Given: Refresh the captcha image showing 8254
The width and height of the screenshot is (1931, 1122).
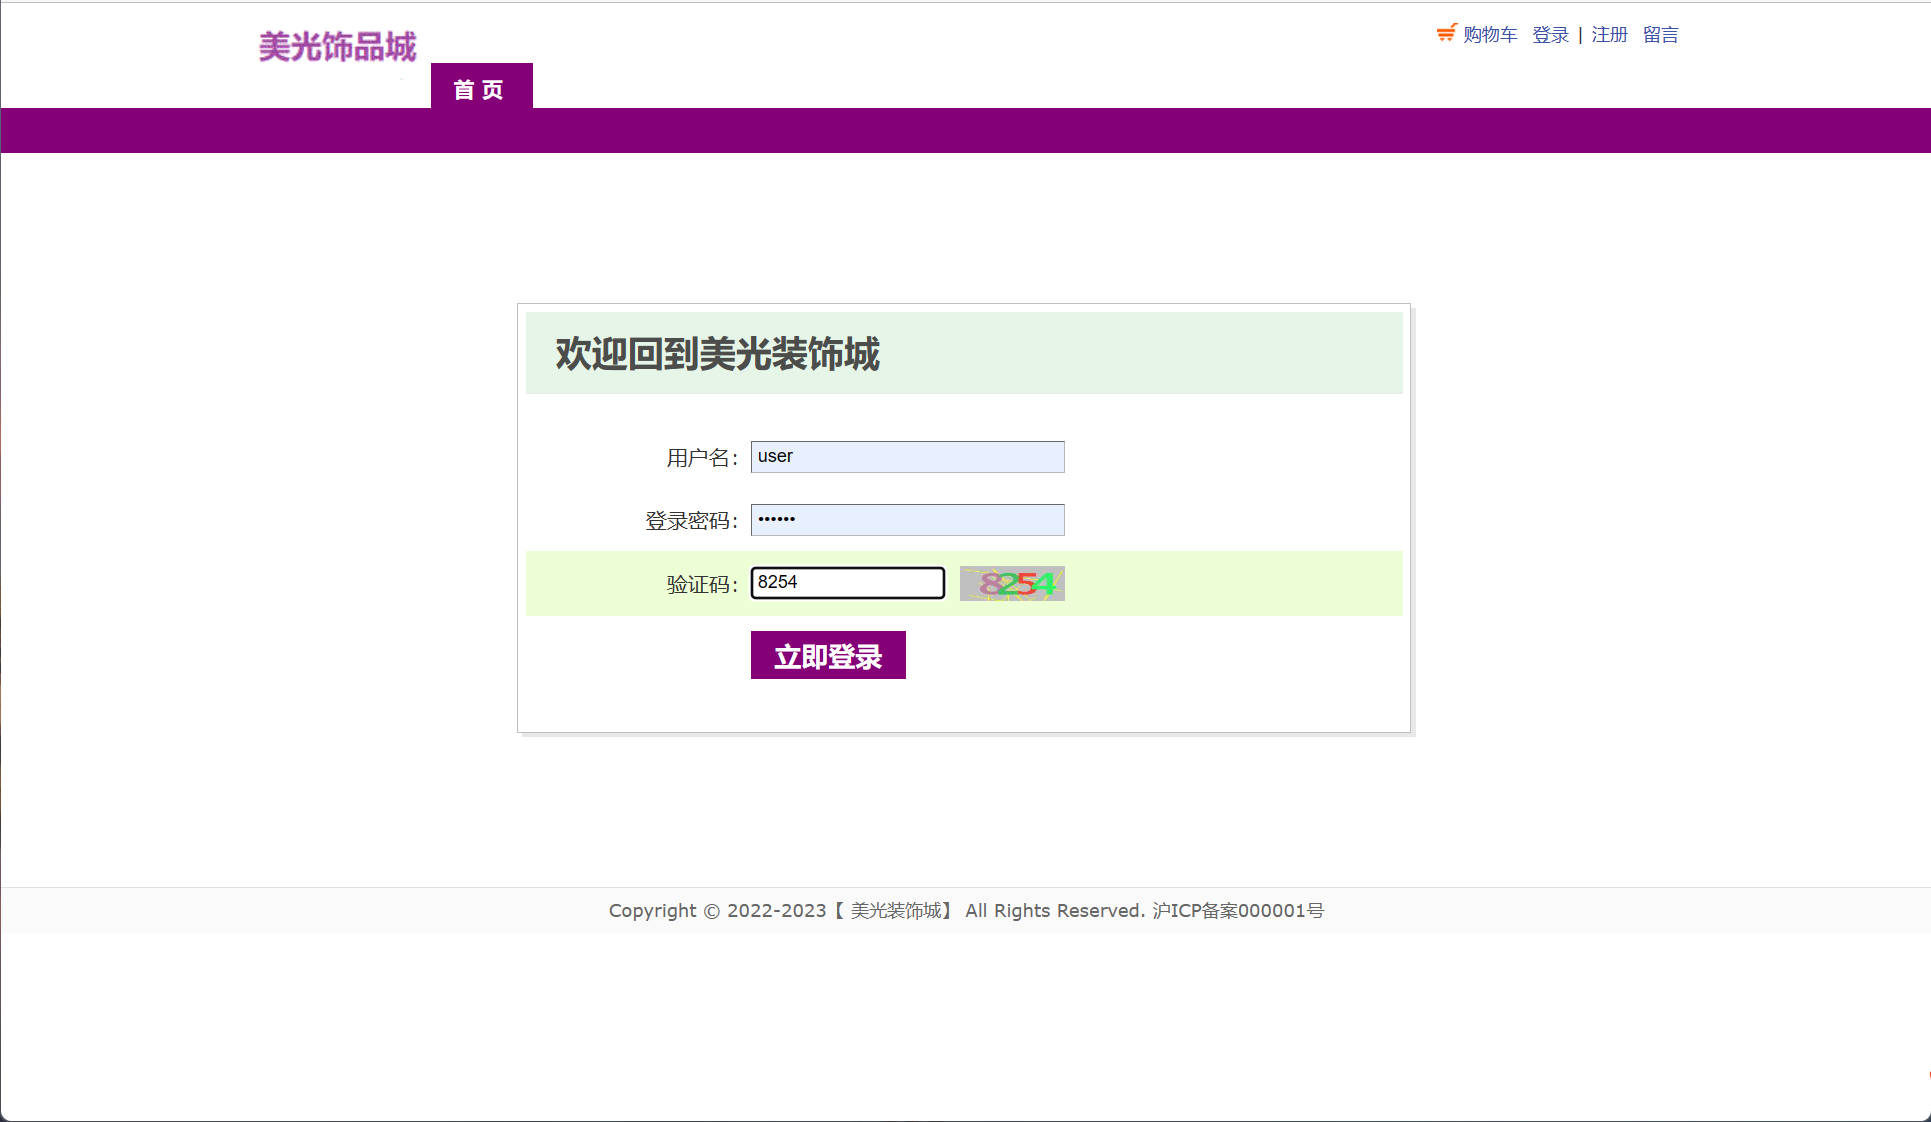Looking at the screenshot, I should (x=1011, y=583).
